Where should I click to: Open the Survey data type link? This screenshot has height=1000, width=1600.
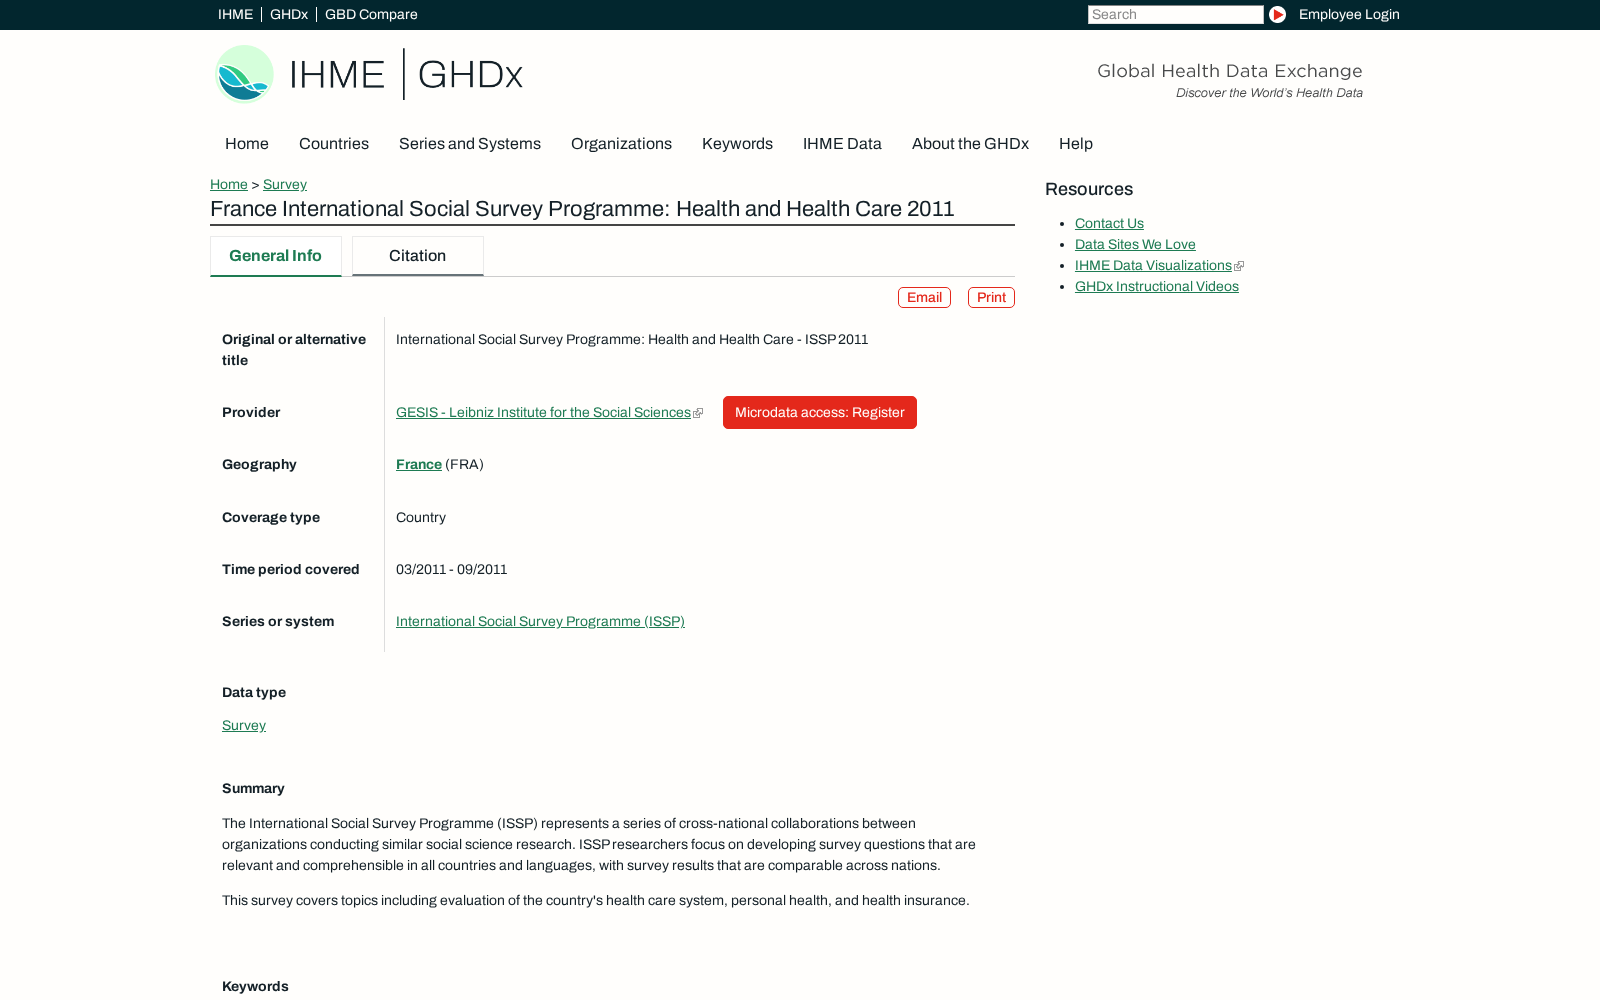[244, 725]
